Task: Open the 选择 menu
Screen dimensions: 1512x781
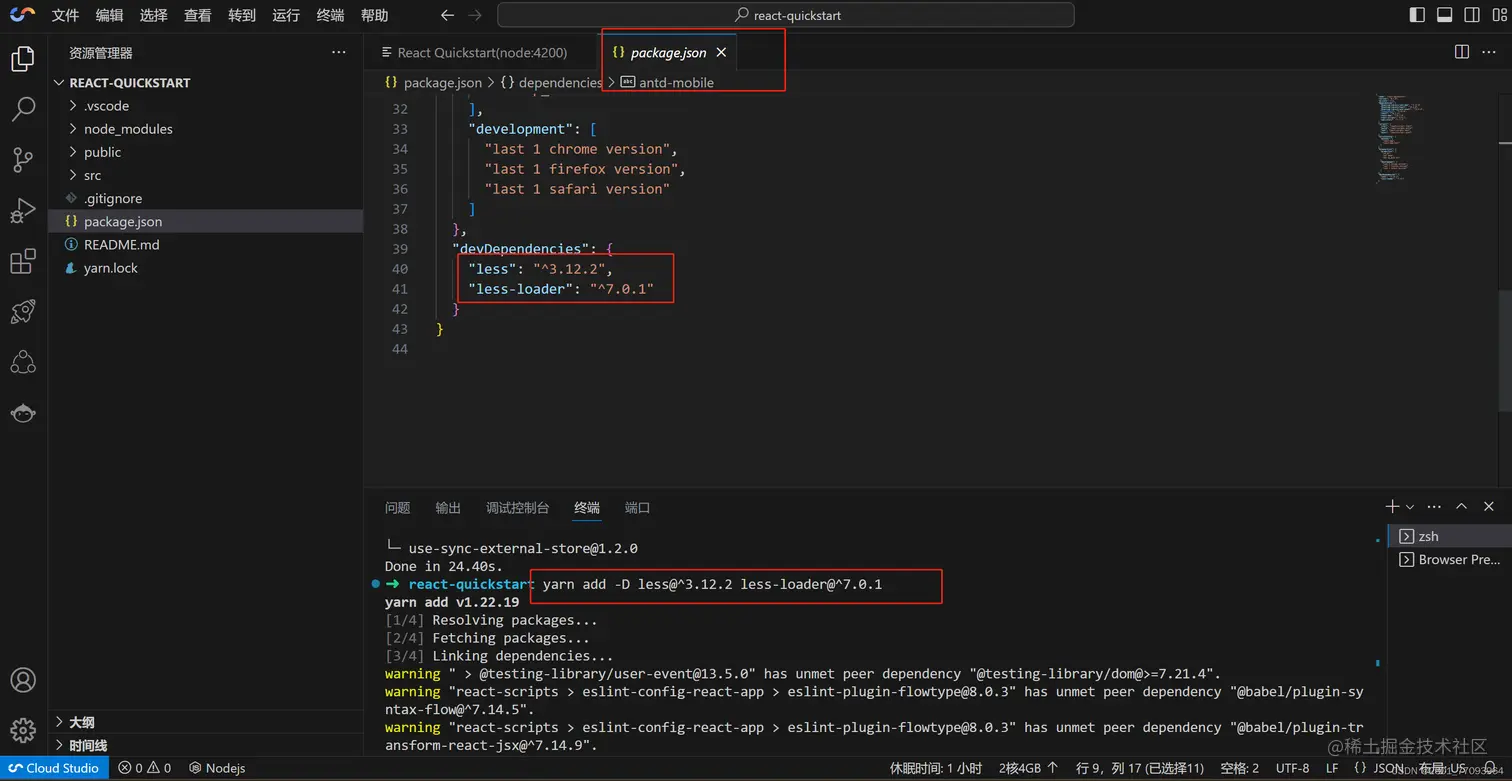Action: (x=153, y=15)
